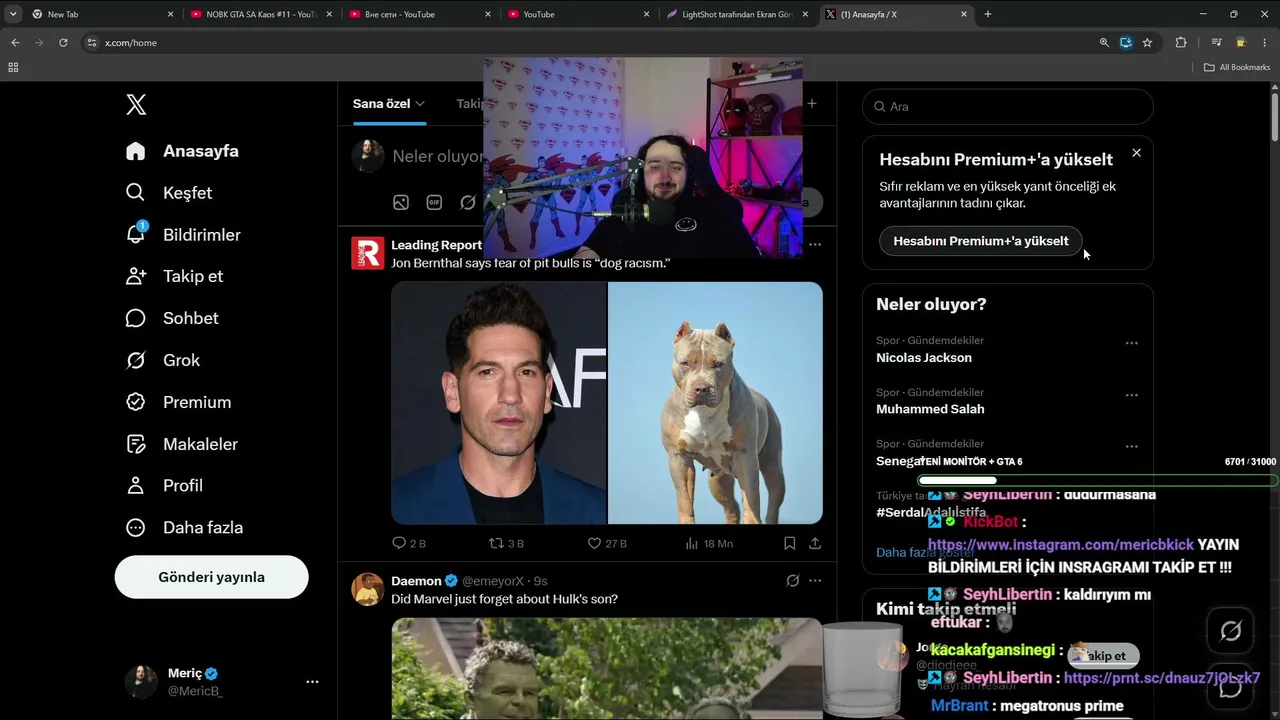
Task: Open the Chrome extensions puzzle icon
Action: (1181, 43)
